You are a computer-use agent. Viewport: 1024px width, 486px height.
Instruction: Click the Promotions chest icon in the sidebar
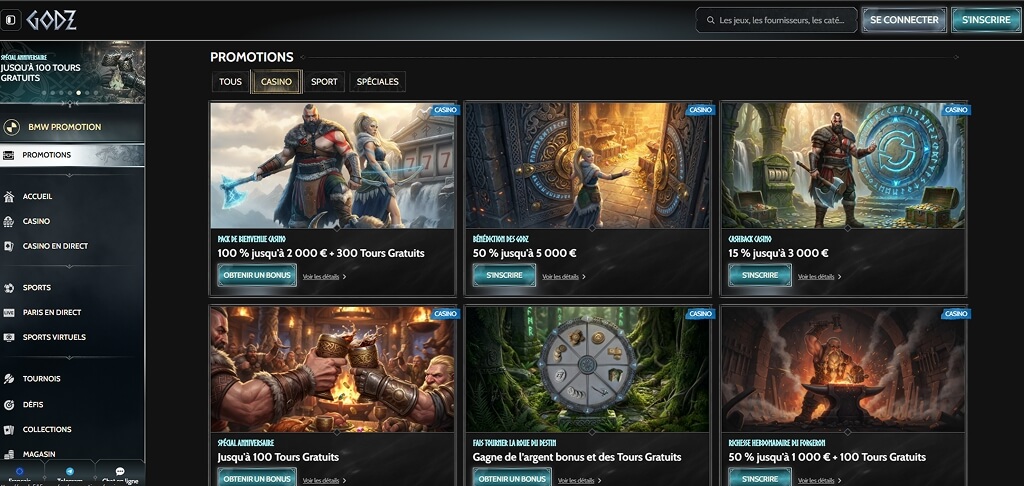pos(8,155)
